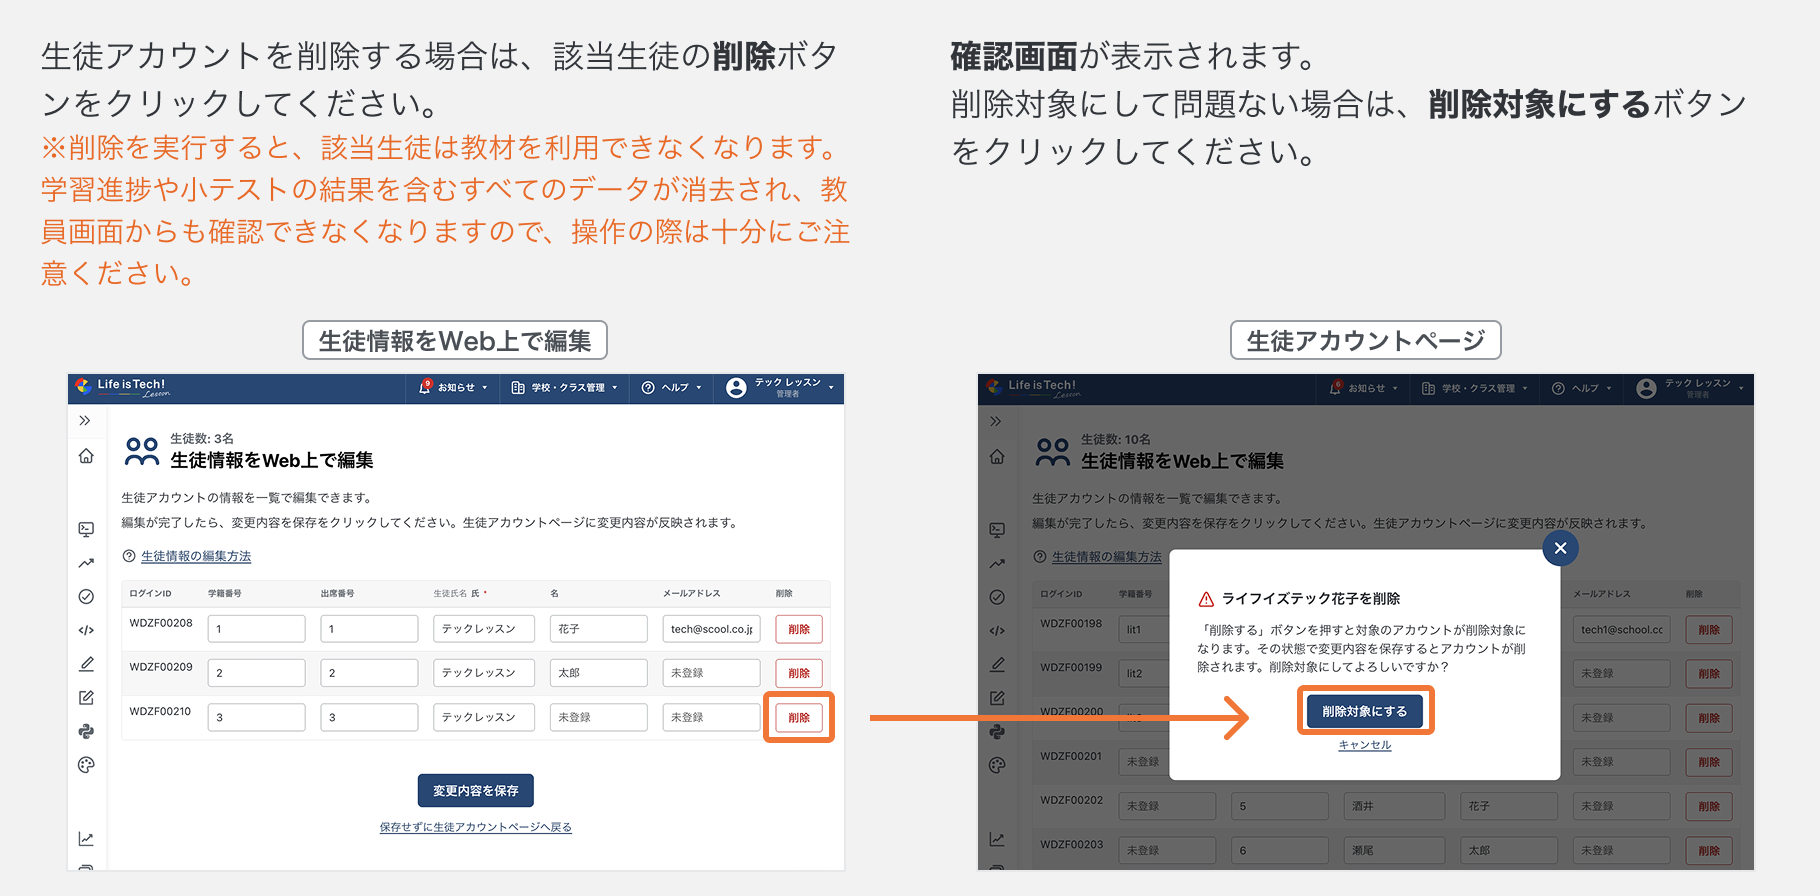Click the Life is Tech! logo in left screenshot
The width and height of the screenshot is (1820, 896).
(x=122, y=388)
